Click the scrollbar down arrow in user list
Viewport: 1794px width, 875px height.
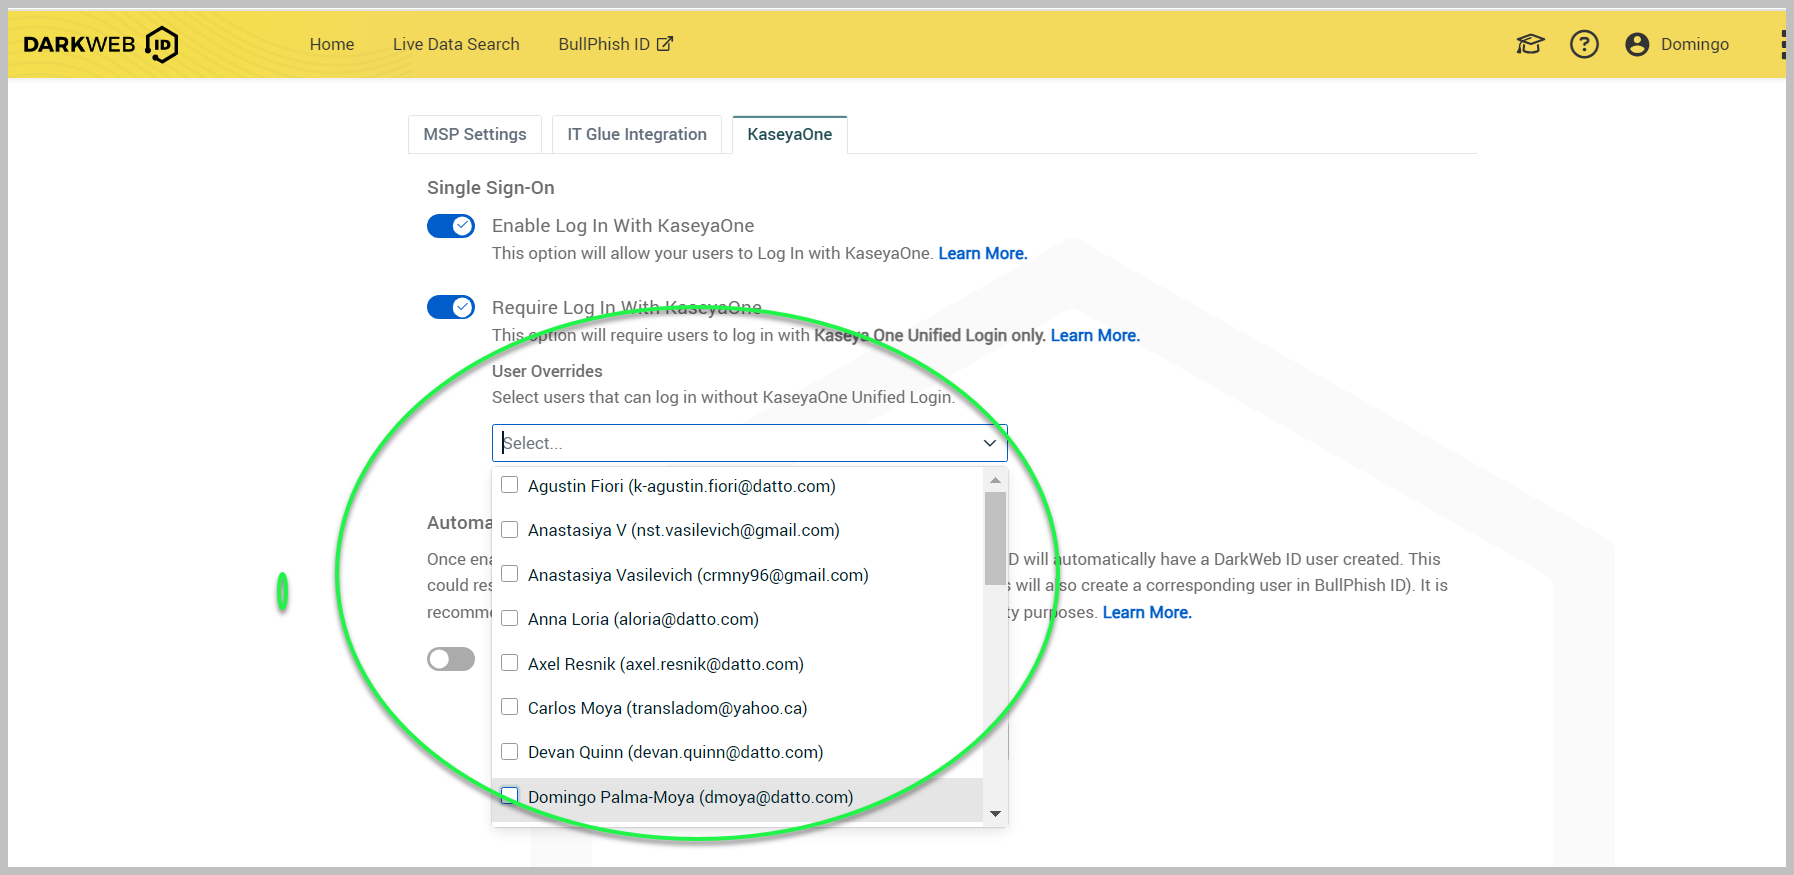[x=995, y=814]
